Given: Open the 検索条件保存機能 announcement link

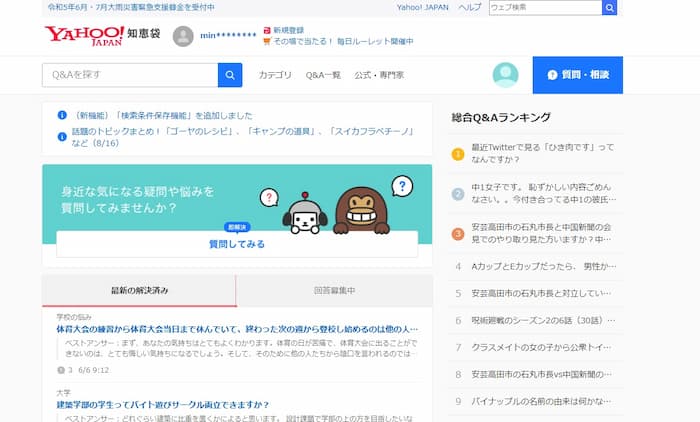Looking at the screenshot, I should pos(162,116).
